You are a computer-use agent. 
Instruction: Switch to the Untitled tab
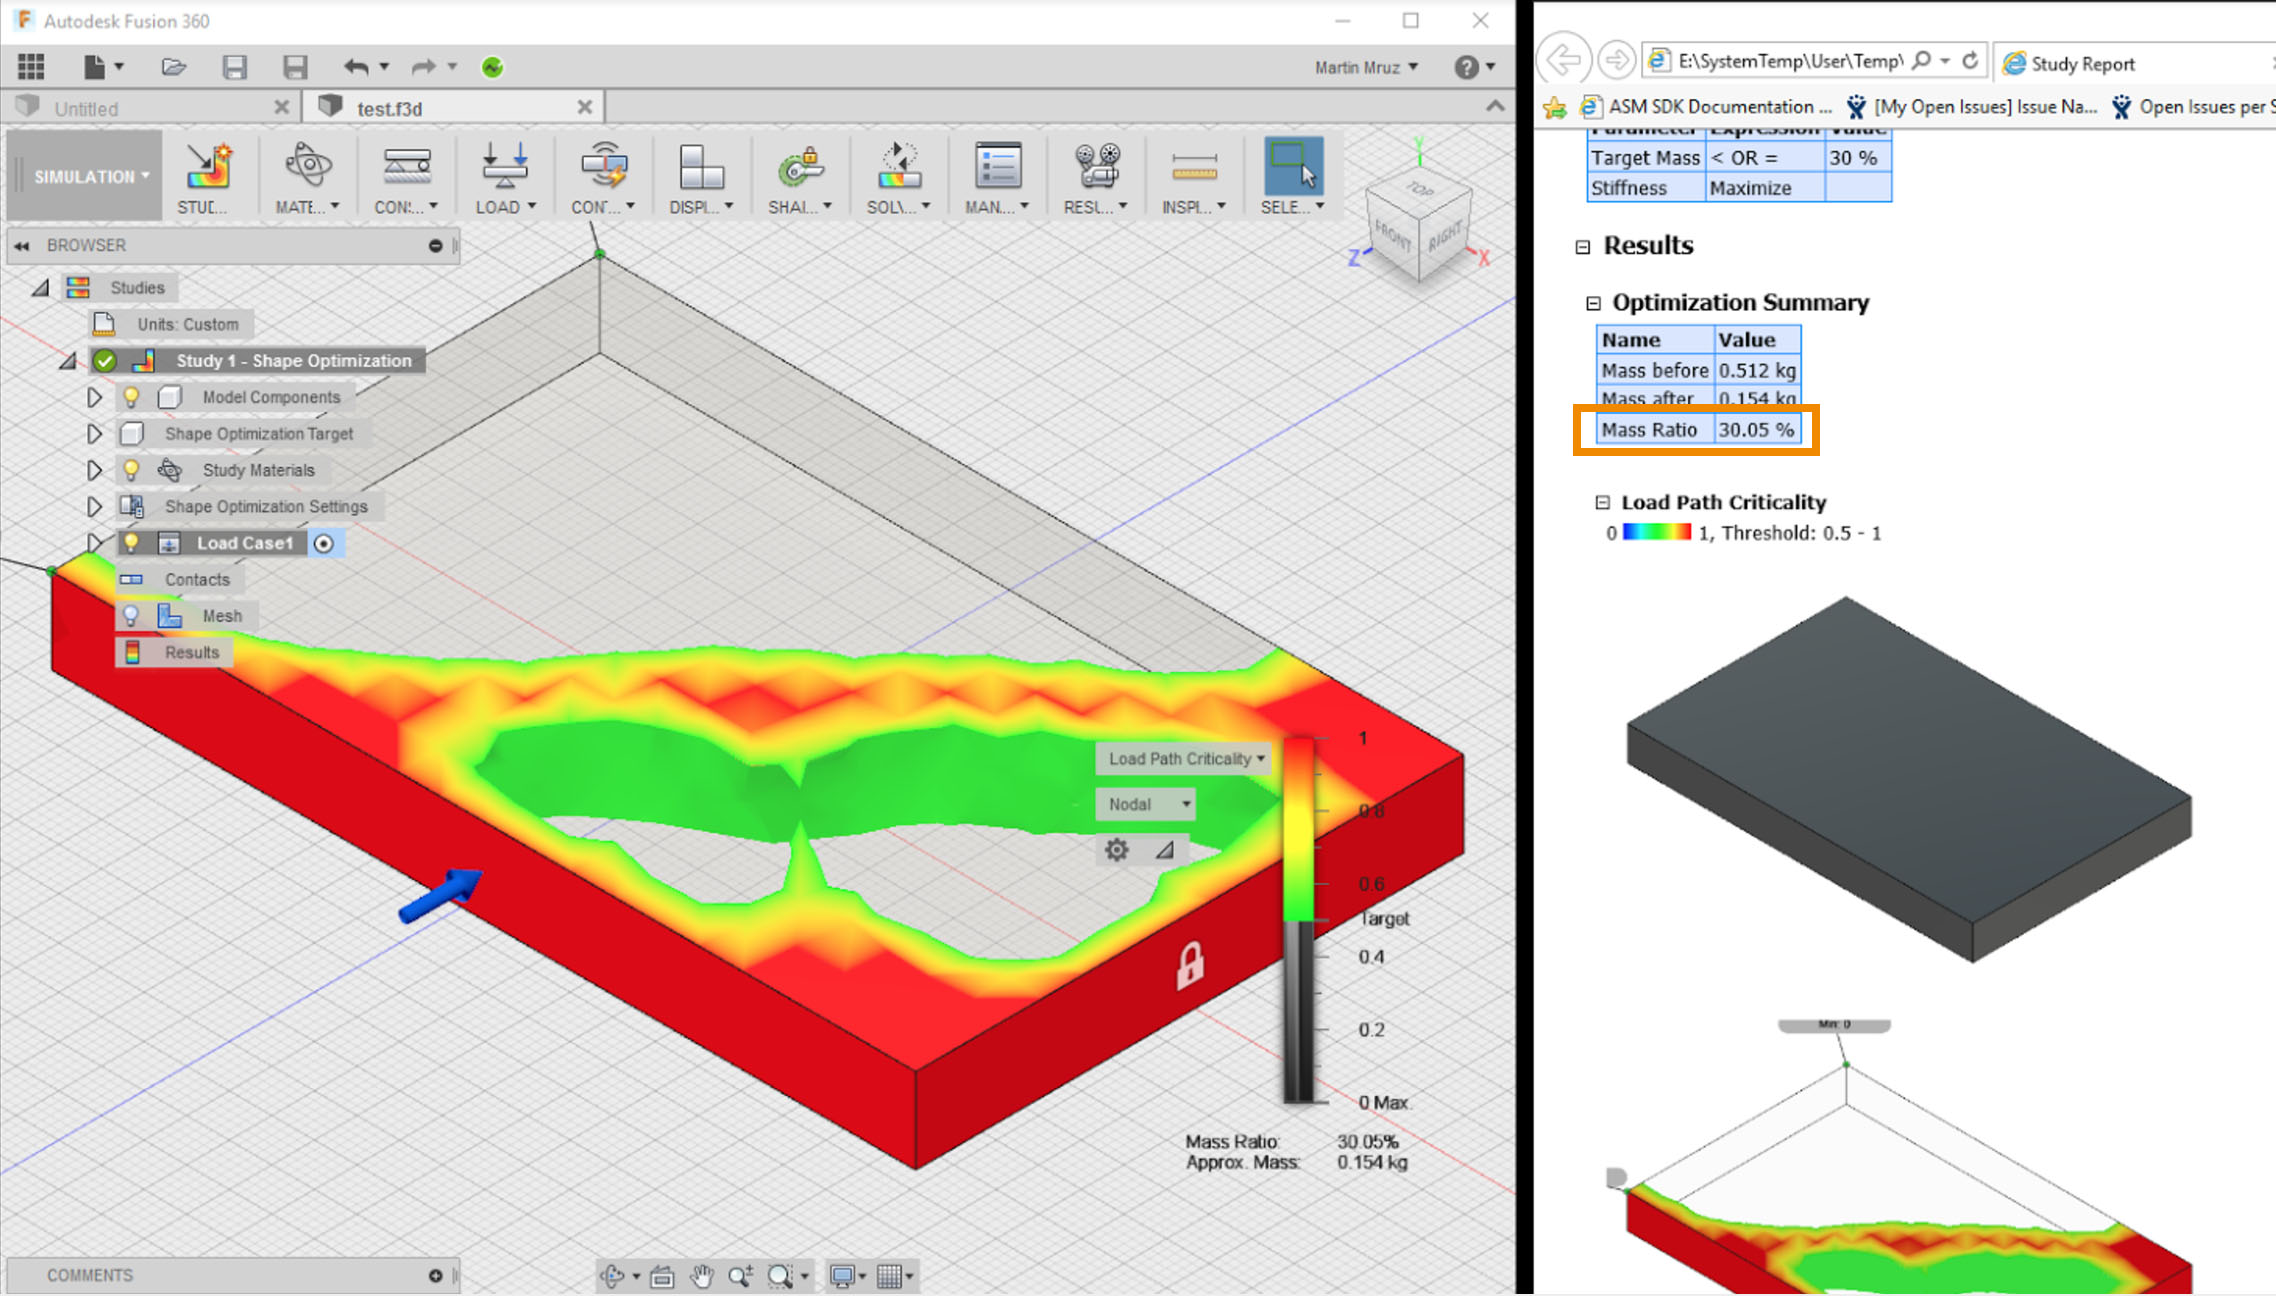click(87, 108)
